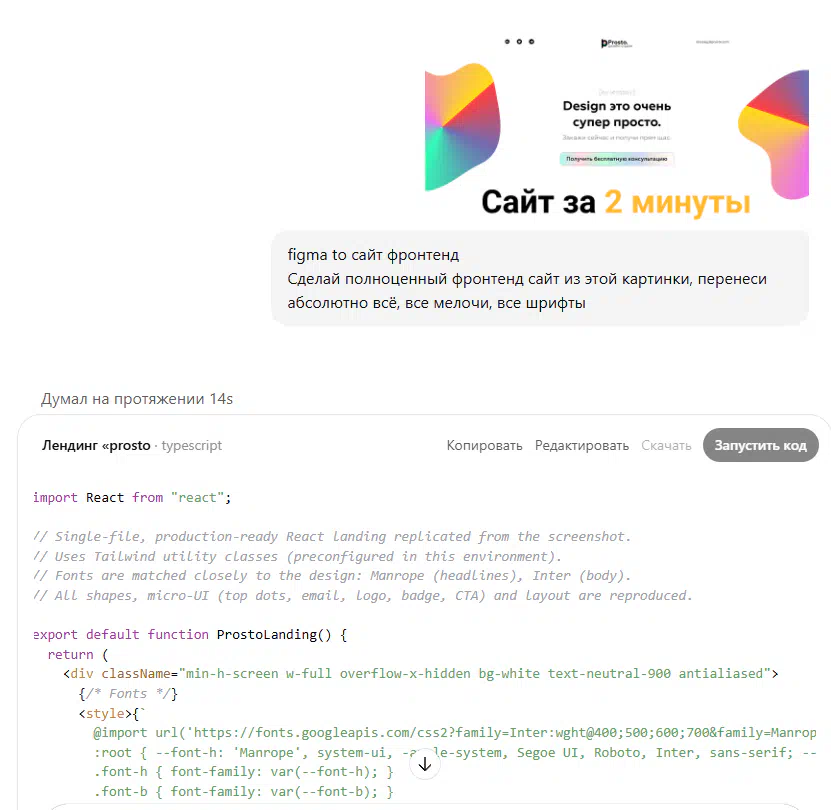Click the three dots in the image header

[x=518, y=42]
